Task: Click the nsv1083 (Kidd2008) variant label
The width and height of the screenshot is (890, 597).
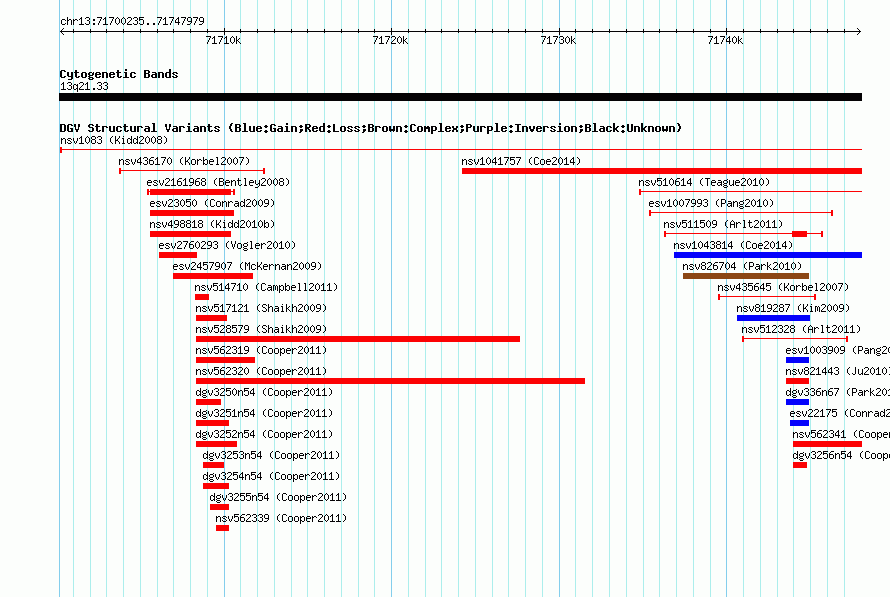Action: click(x=114, y=140)
